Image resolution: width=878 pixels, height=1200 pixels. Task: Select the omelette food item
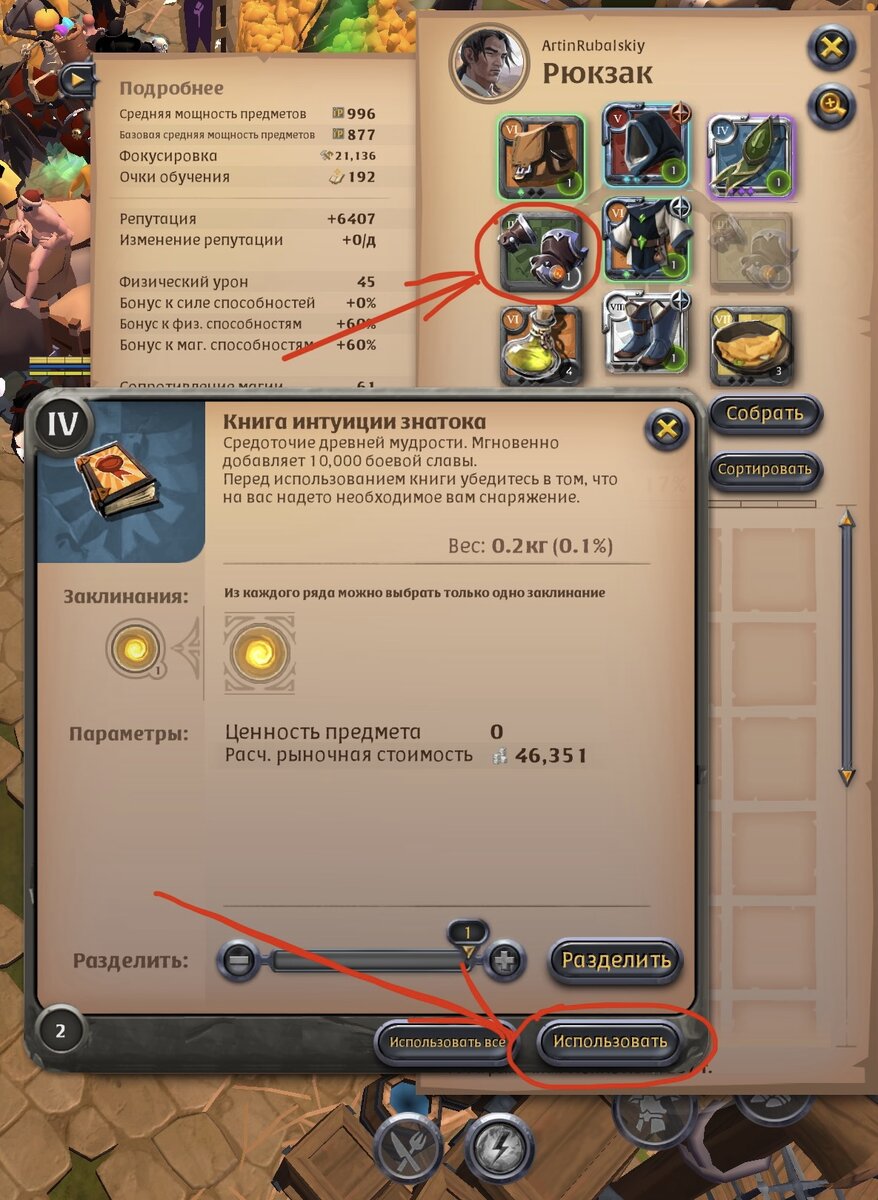pyautogui.click(x=752, y=345)
